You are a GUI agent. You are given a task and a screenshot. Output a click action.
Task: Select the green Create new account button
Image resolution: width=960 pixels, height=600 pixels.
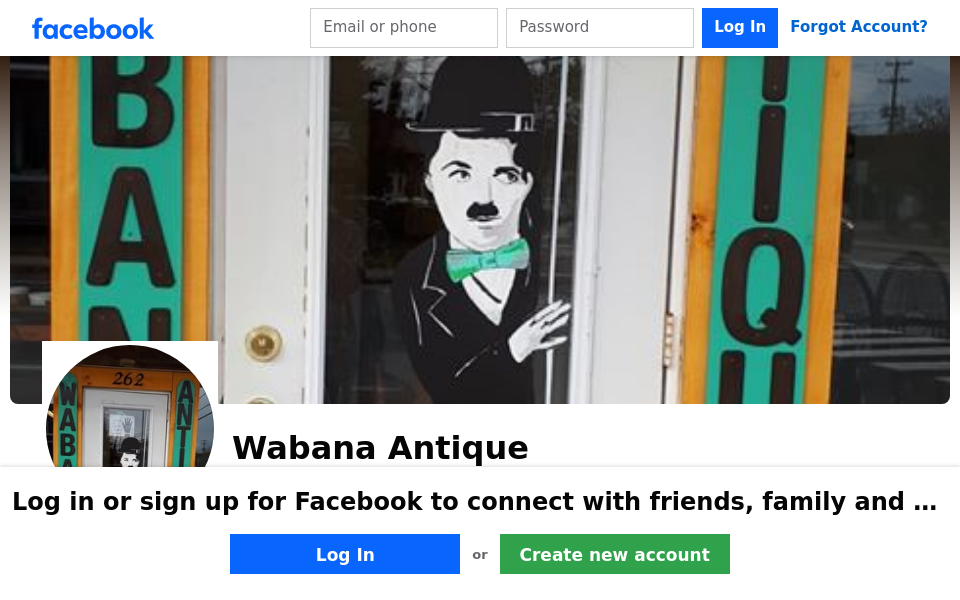(614, 554)
